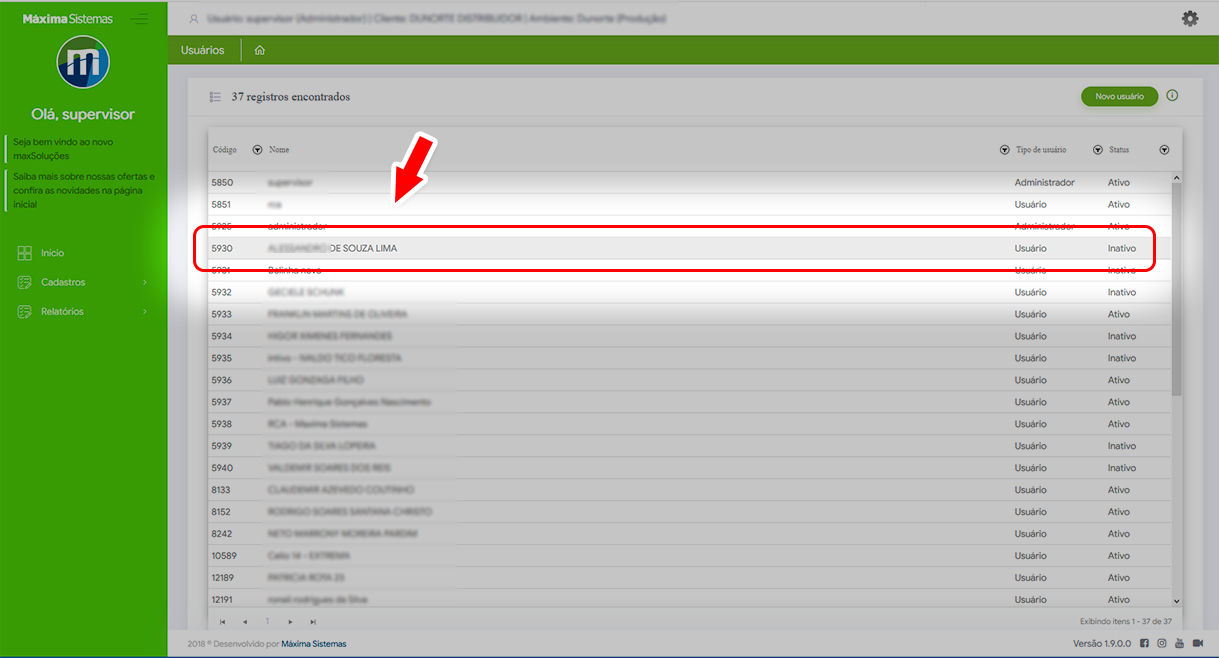Viewport: 1219px width, 658px height.
Task: Click code 5934 cell
Action: (x=222, y=336)
